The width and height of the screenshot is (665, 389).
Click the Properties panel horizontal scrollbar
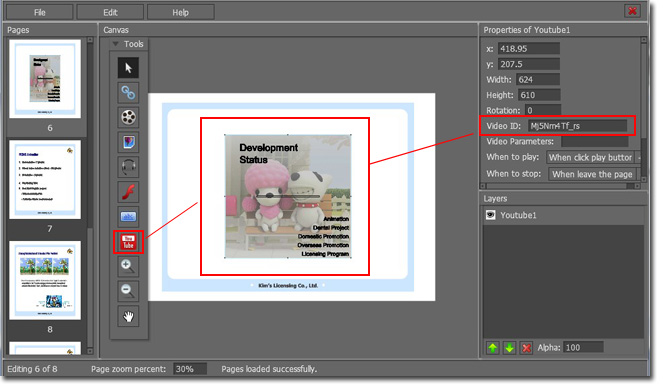tap(559, 186)
